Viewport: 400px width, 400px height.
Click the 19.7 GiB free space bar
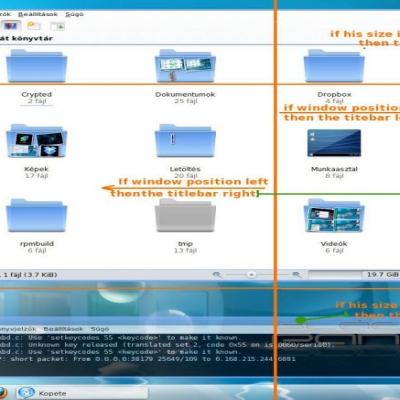[x=354, y=275]
